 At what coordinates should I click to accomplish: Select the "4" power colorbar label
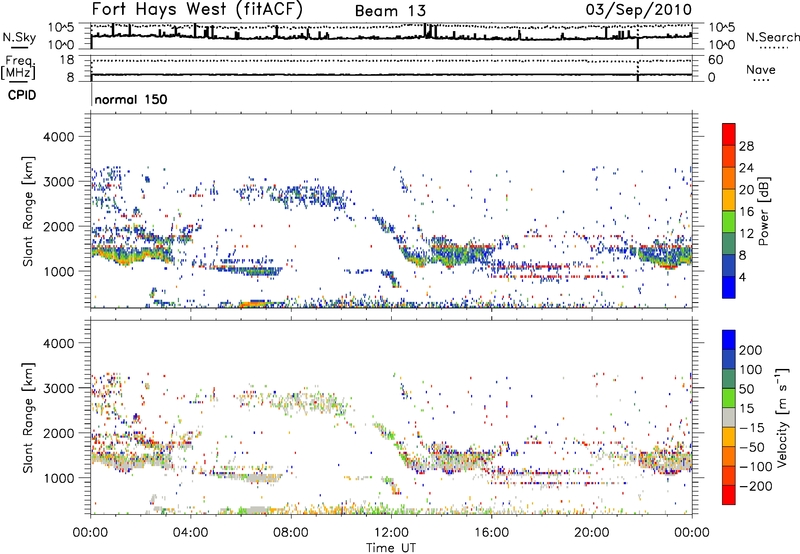pos(743,278)
